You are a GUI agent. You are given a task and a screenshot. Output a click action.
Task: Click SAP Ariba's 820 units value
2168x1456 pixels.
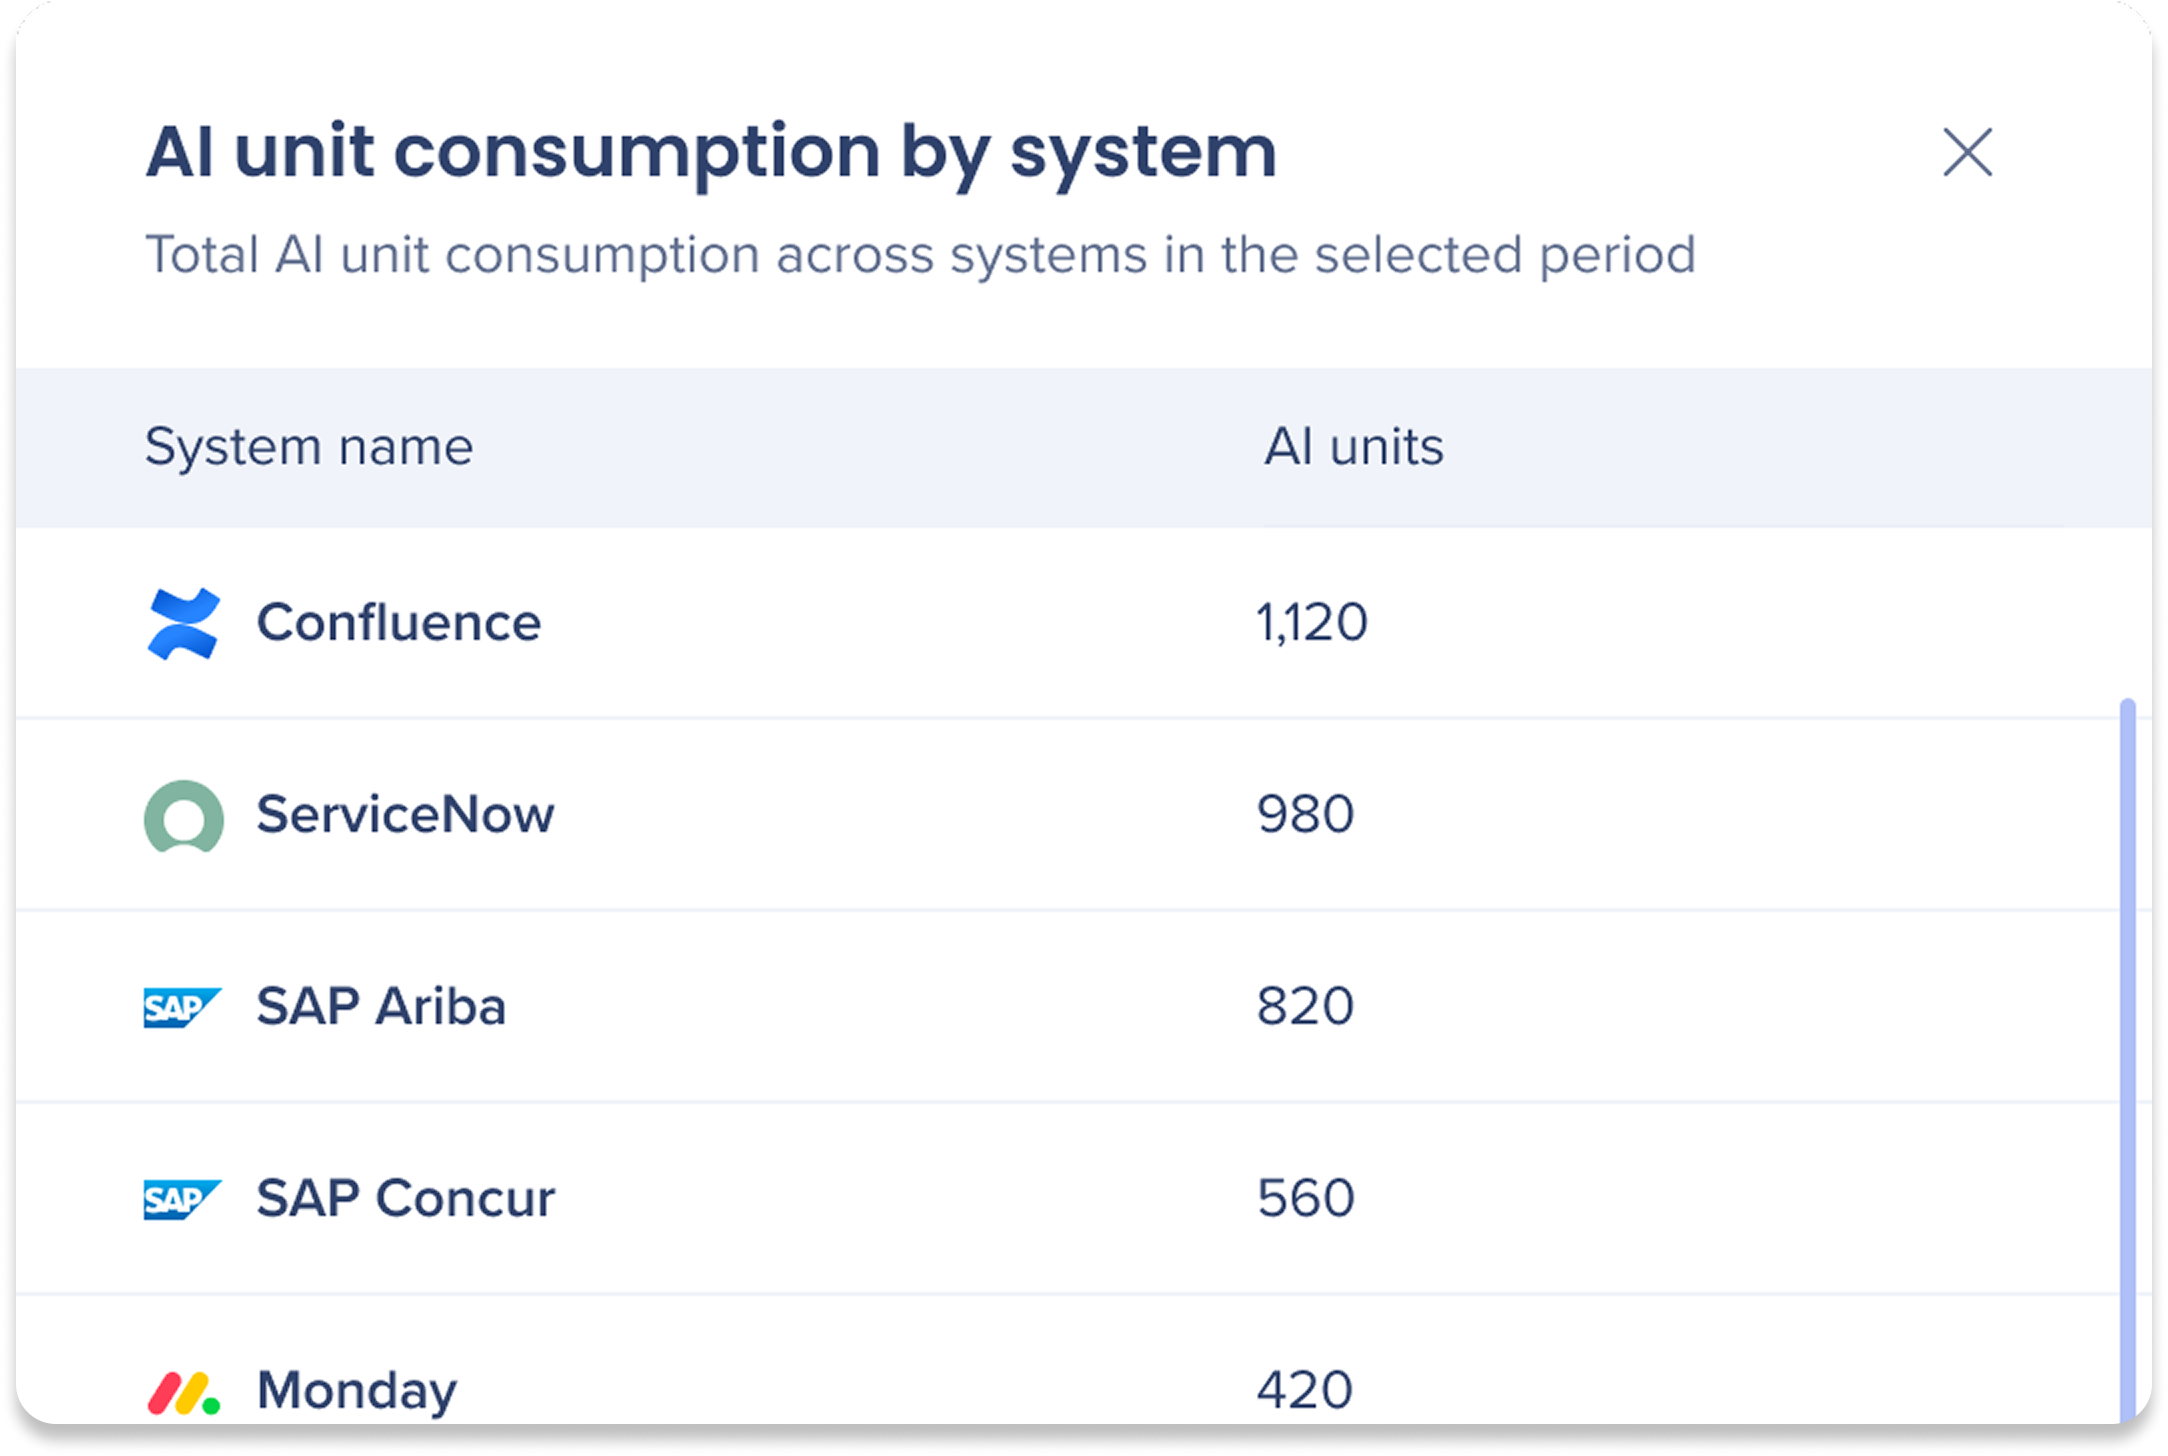1305,1006
